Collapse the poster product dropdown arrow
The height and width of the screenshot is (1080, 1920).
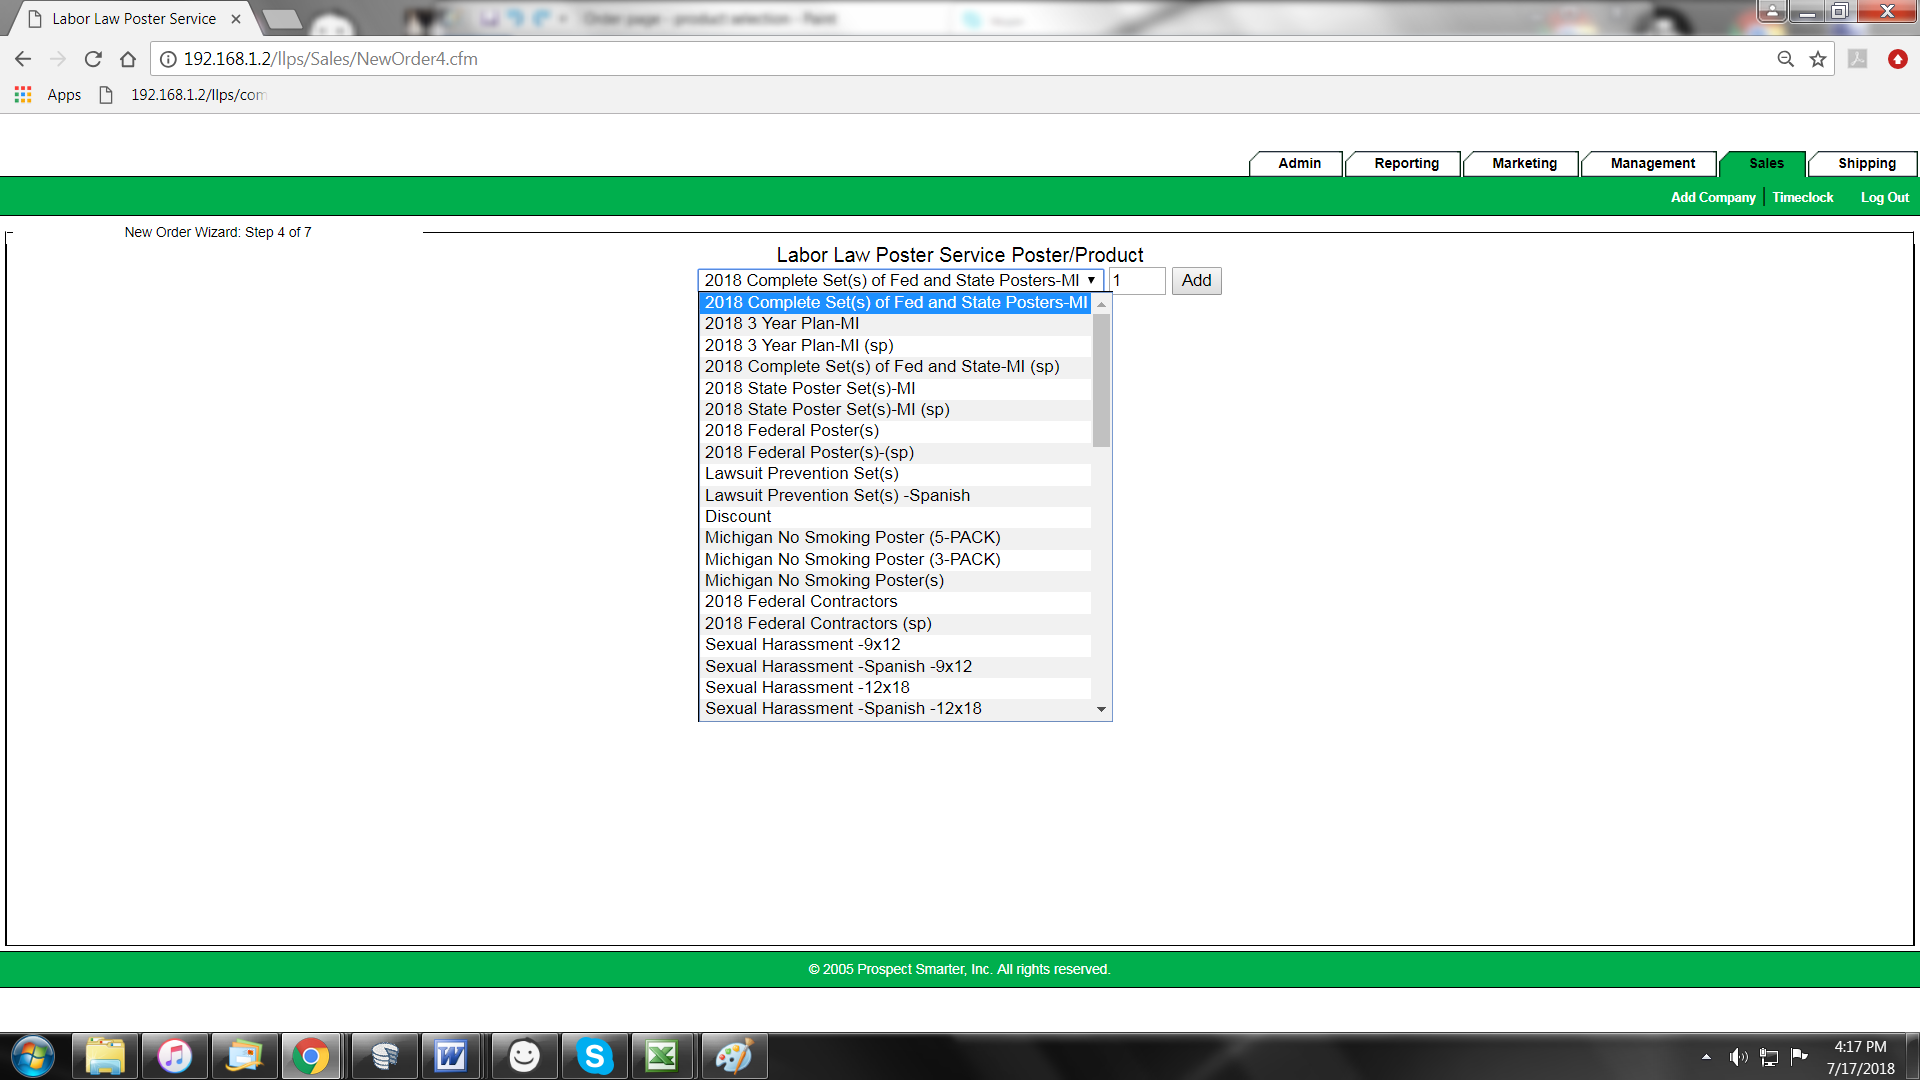click(x=1091, y=281)
